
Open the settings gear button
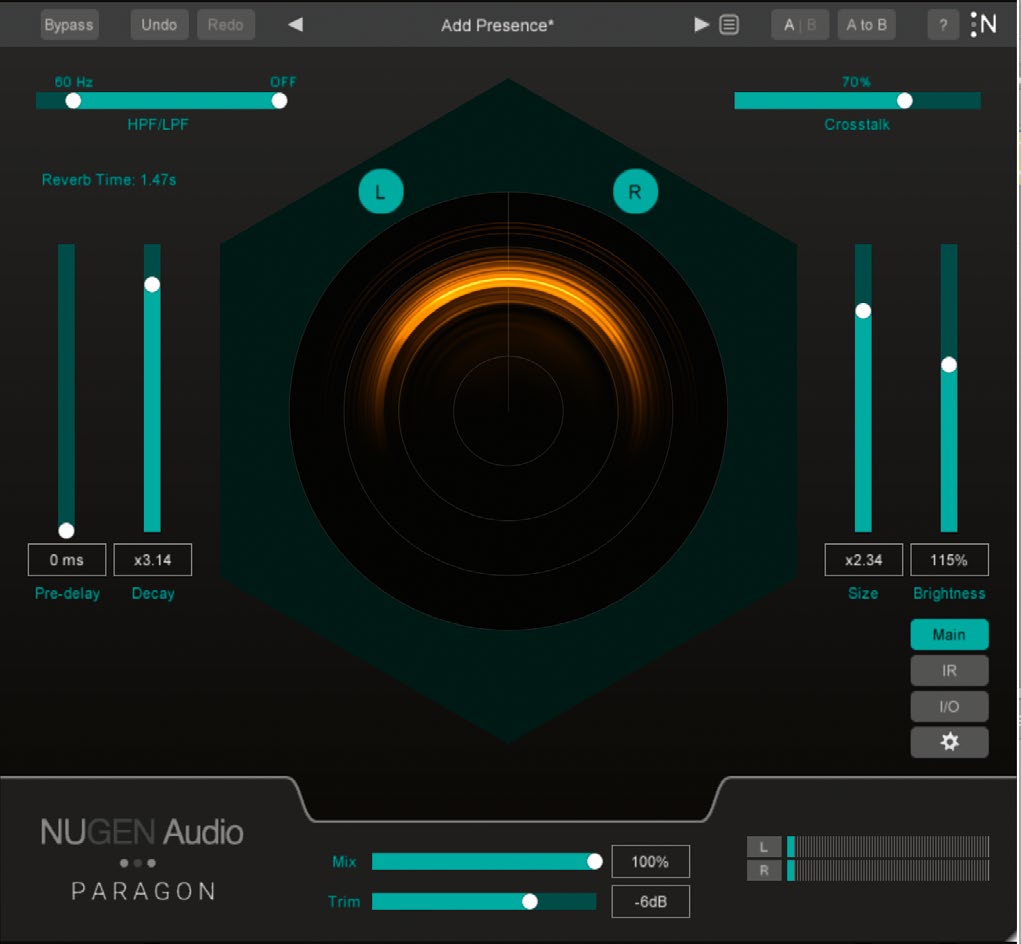pos(949,742)
